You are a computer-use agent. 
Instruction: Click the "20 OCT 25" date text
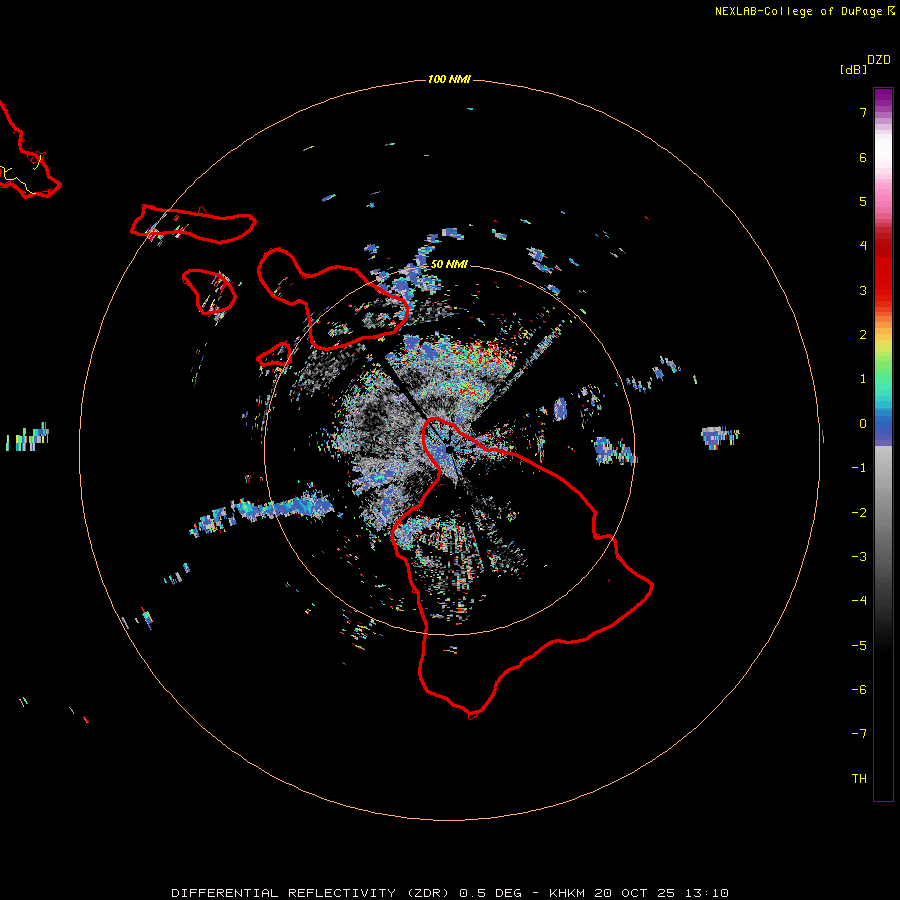click(x=636, y=893)
